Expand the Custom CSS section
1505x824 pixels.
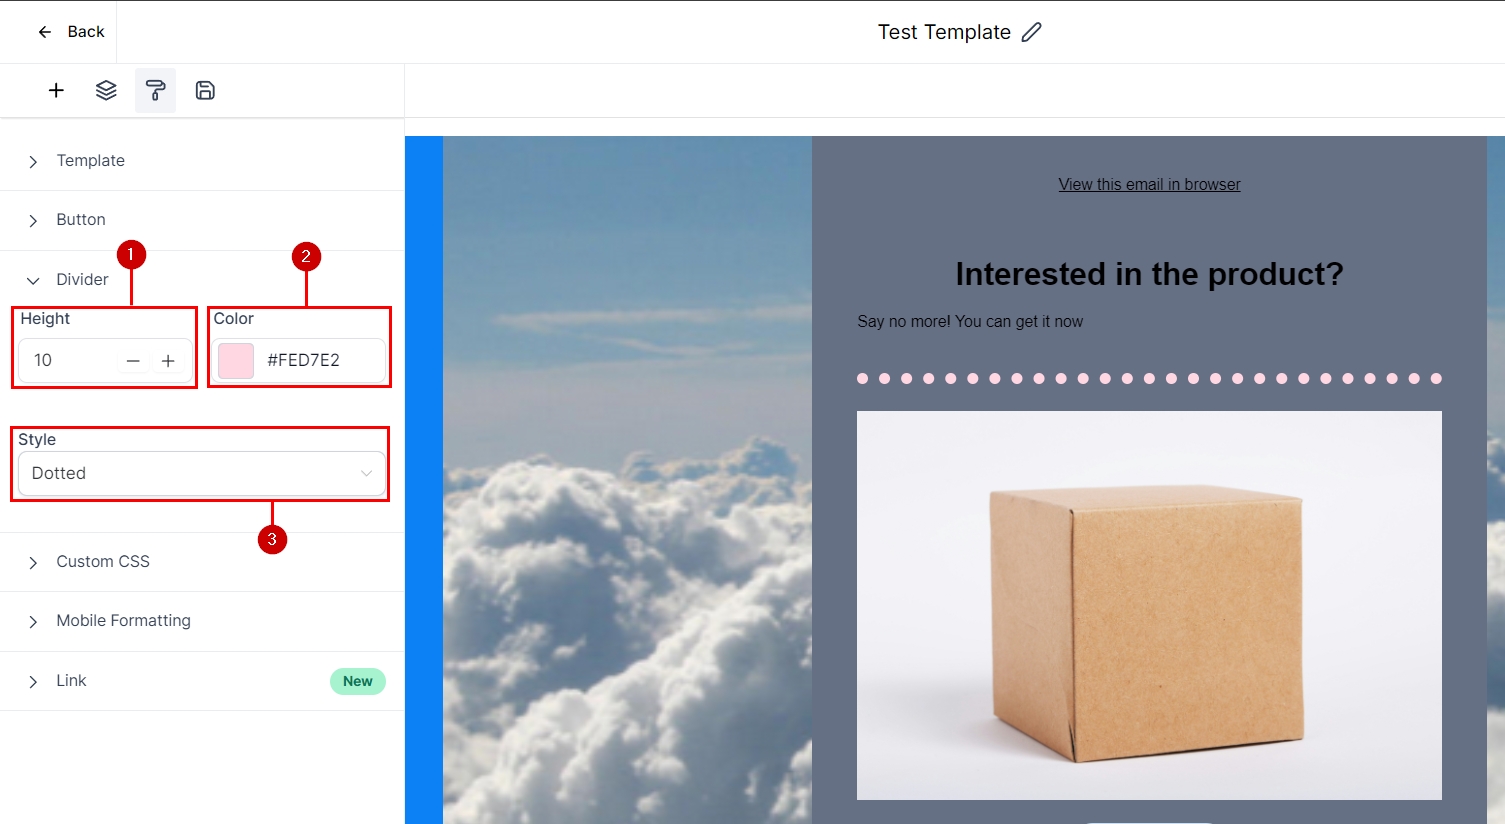(x=102, y=562)
